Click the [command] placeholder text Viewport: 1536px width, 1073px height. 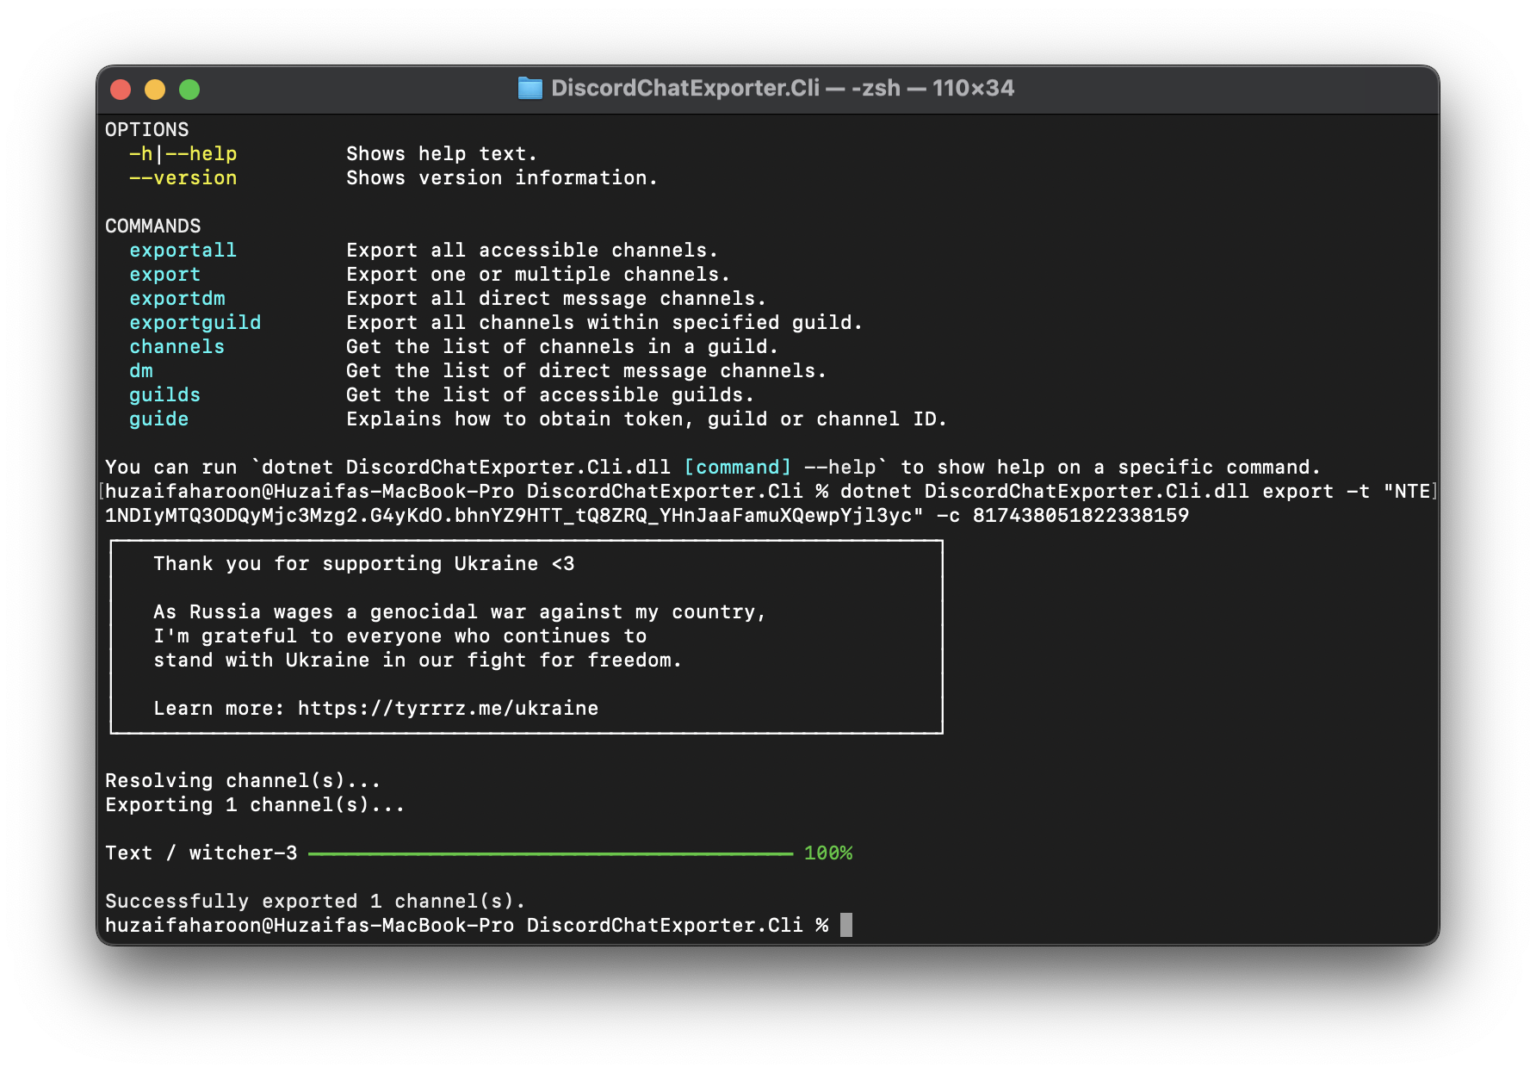[x=738, y=467]
